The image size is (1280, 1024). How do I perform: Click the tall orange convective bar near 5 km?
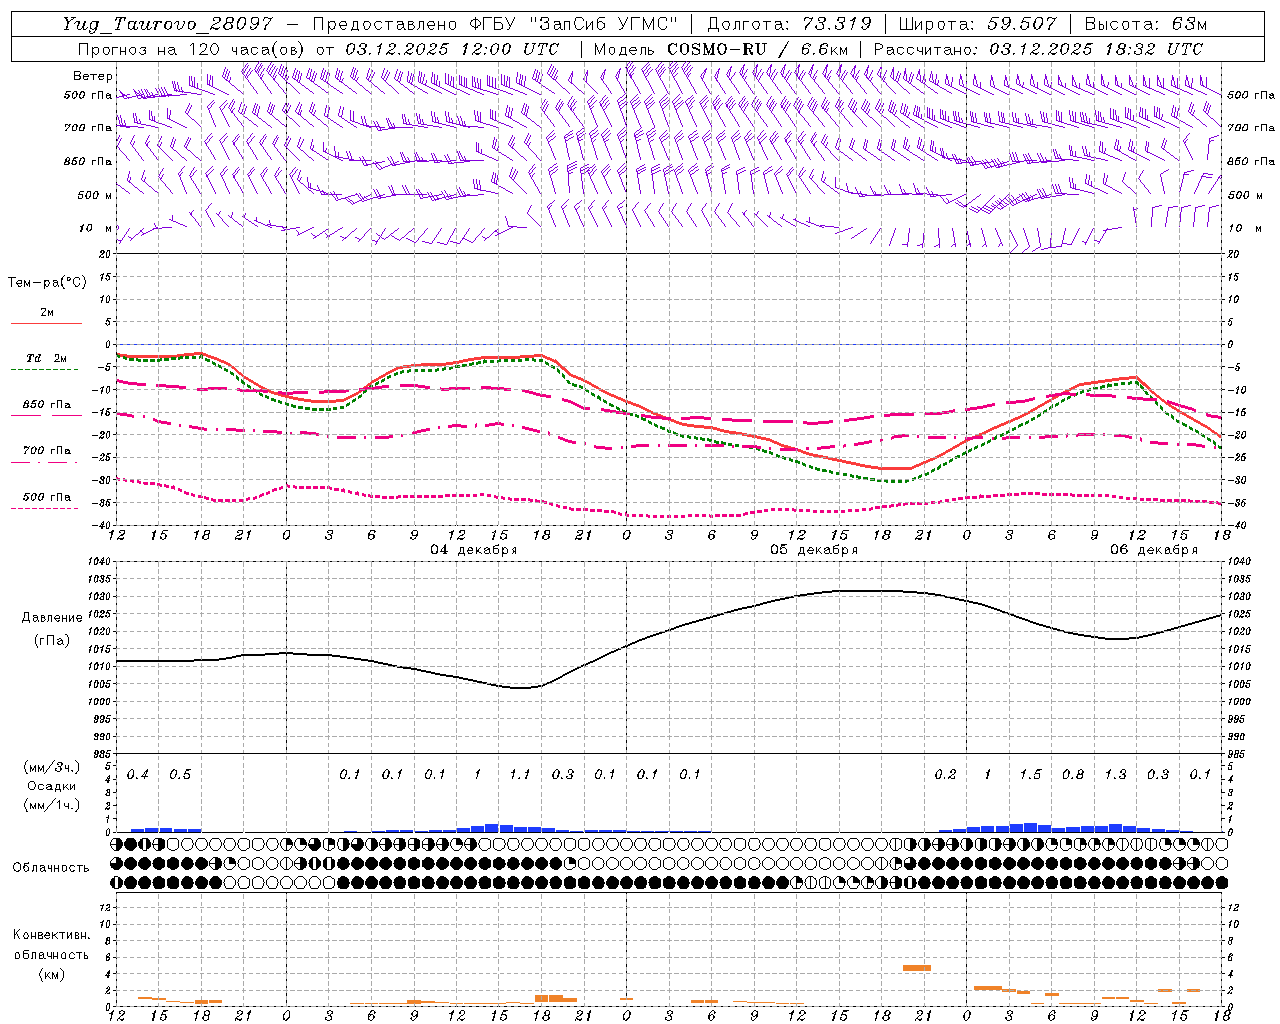click(x=917, y=968)
